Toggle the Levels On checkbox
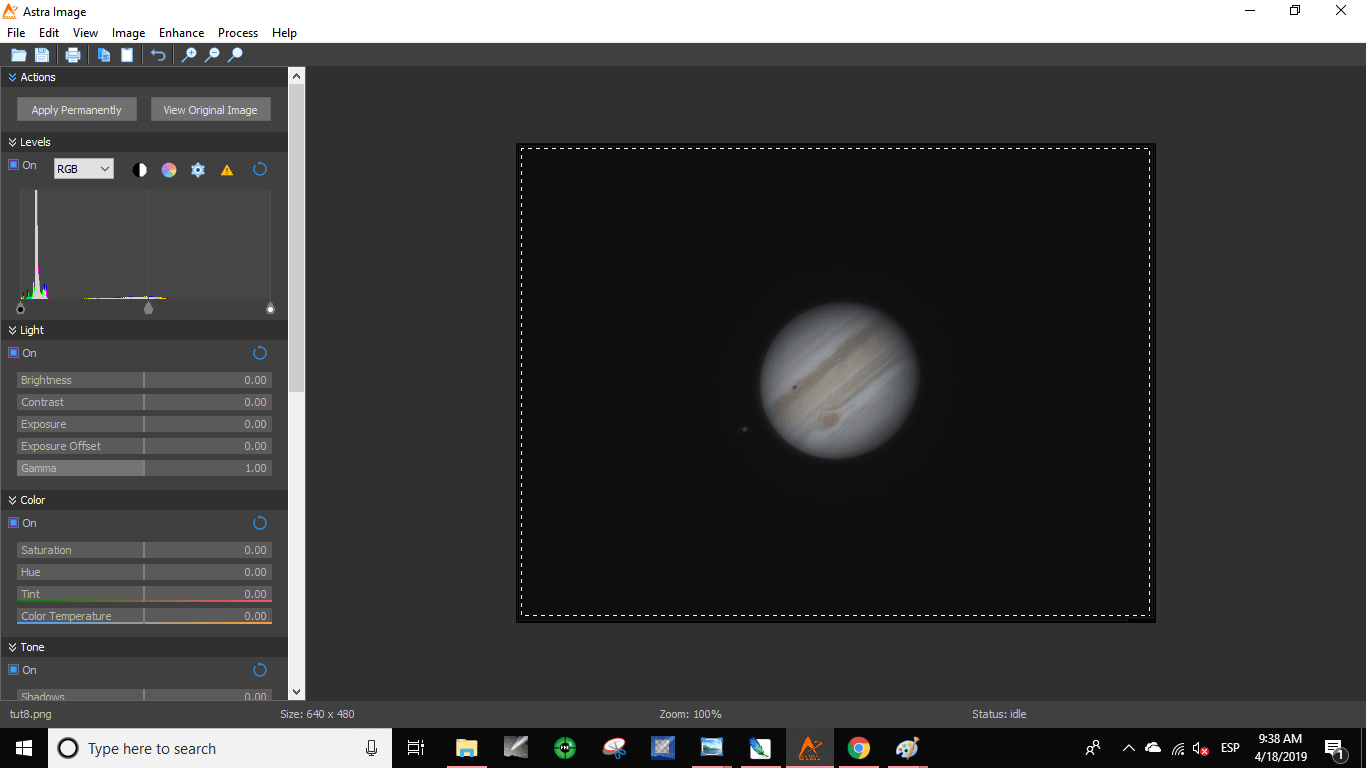This screenshot has height=768, width=1366. point(14,165)
